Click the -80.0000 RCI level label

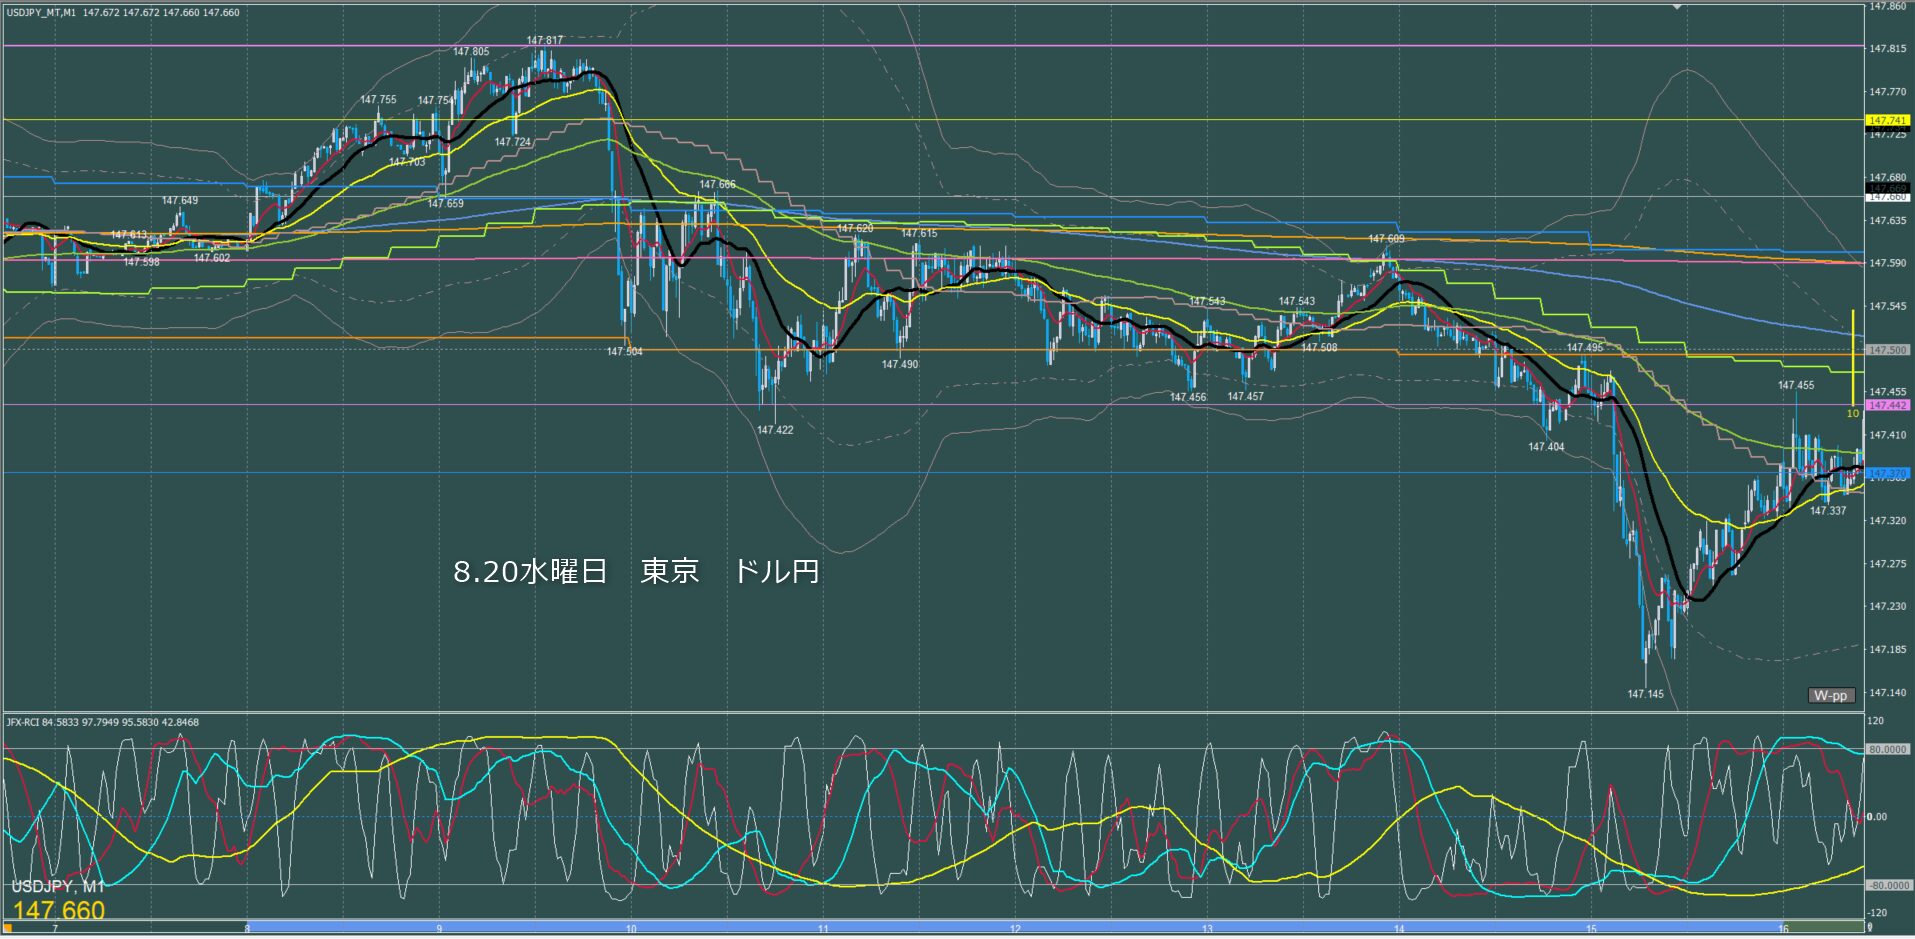pyautogui.click(x=1888, y=885)
